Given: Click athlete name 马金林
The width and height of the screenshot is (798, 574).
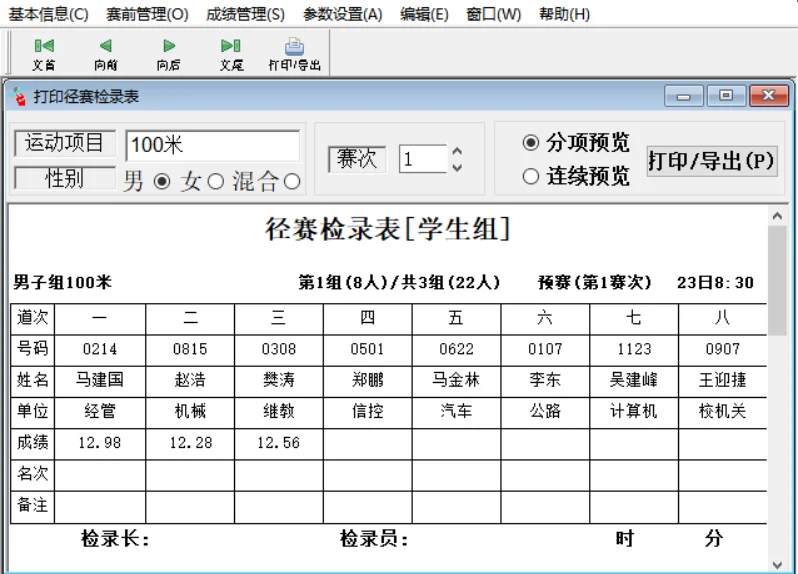Looking at the screenshot, I should (456, 380).
